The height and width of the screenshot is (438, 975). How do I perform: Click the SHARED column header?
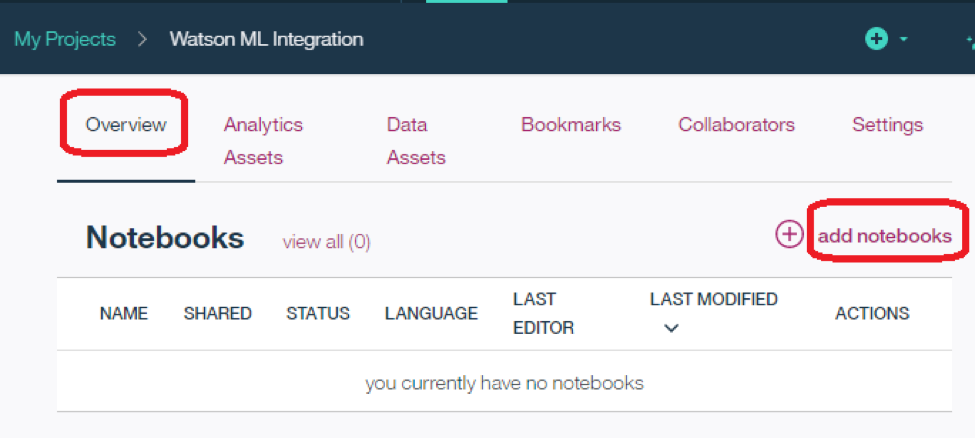(x=218, y=314)
